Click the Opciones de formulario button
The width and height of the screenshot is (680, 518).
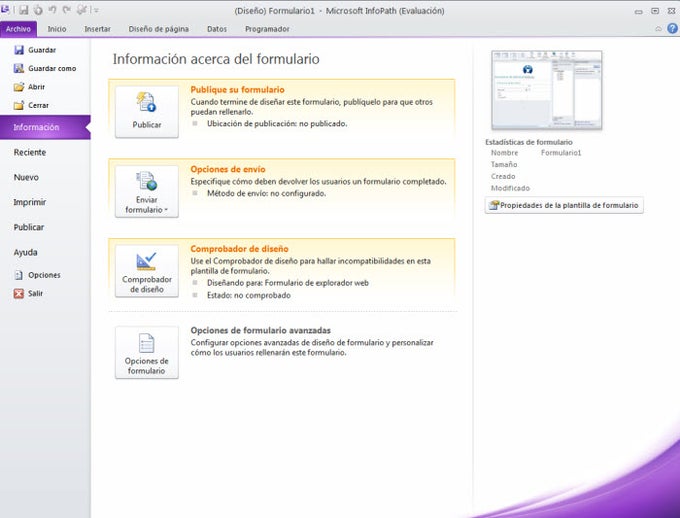tap(147, 353)
